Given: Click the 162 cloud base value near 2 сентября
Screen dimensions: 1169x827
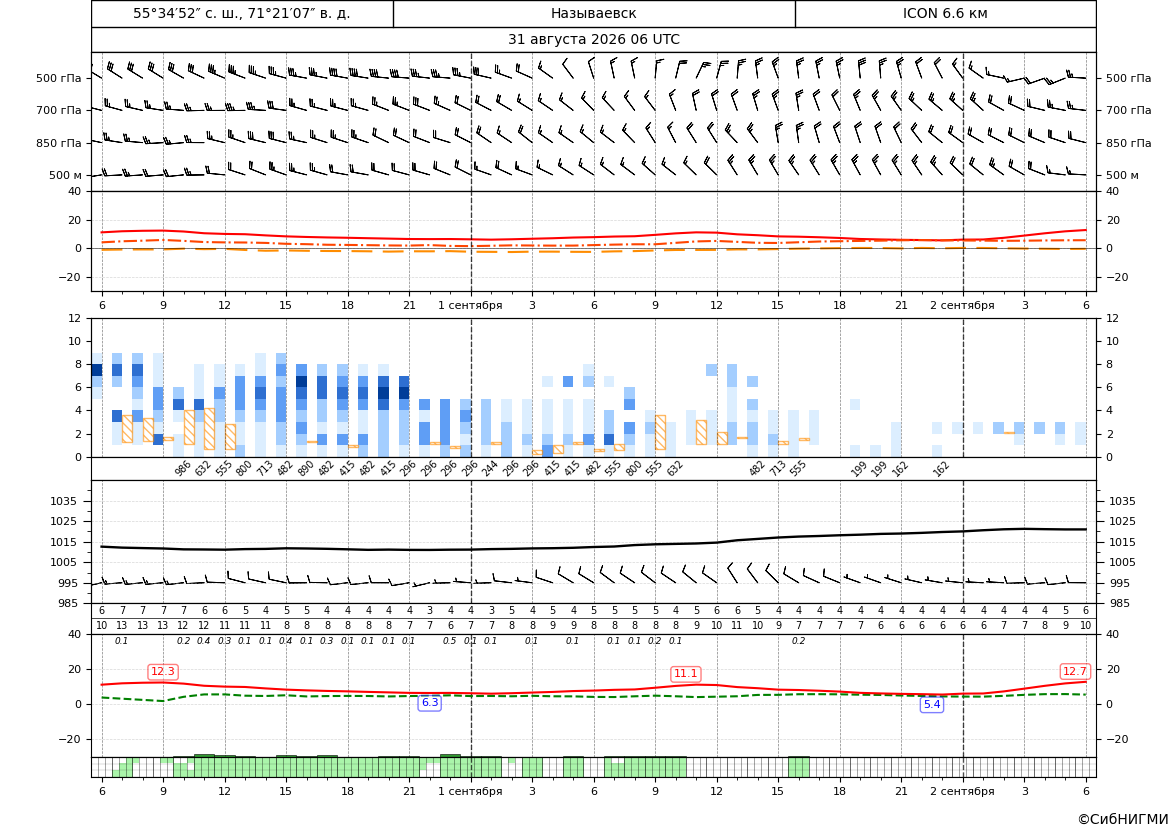Looking at the screenshot, I should click(x=941, y=468).
